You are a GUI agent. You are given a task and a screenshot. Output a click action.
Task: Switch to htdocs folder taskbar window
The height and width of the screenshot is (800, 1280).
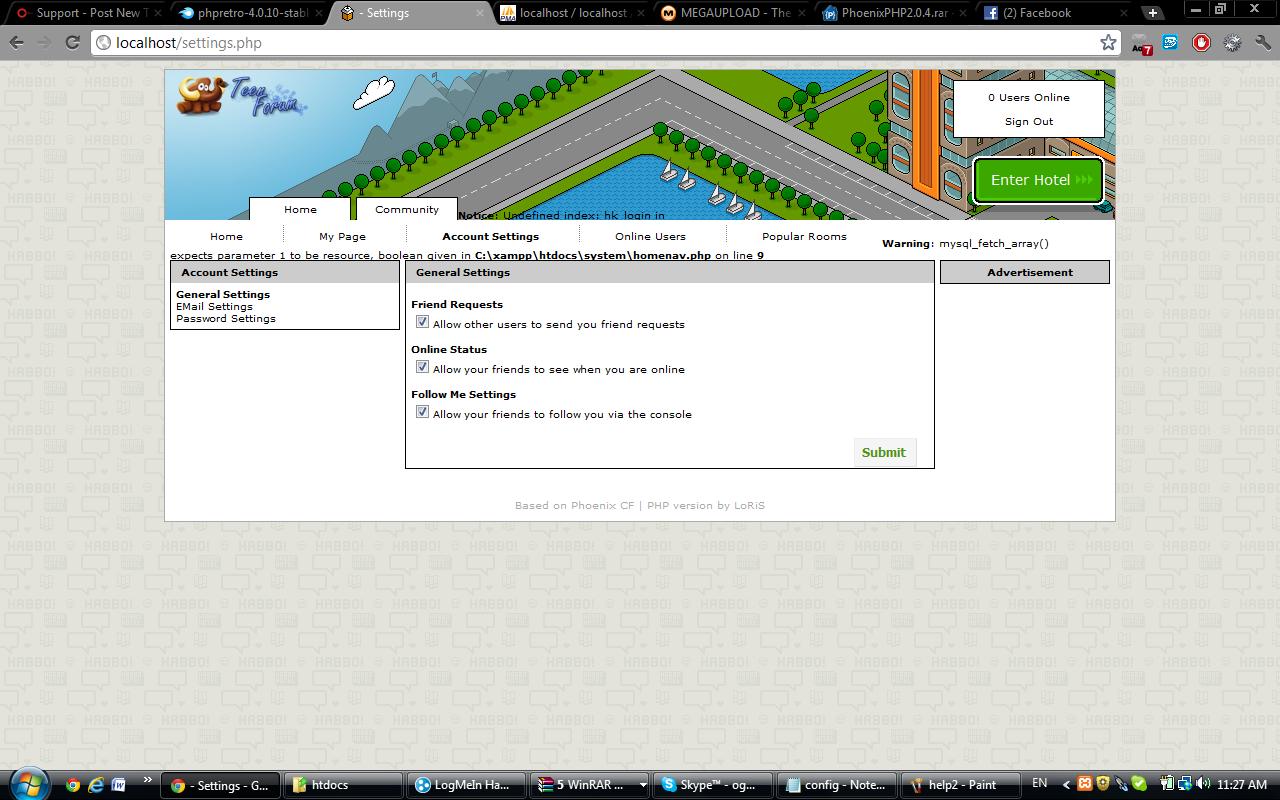click(x=343, y=785)
